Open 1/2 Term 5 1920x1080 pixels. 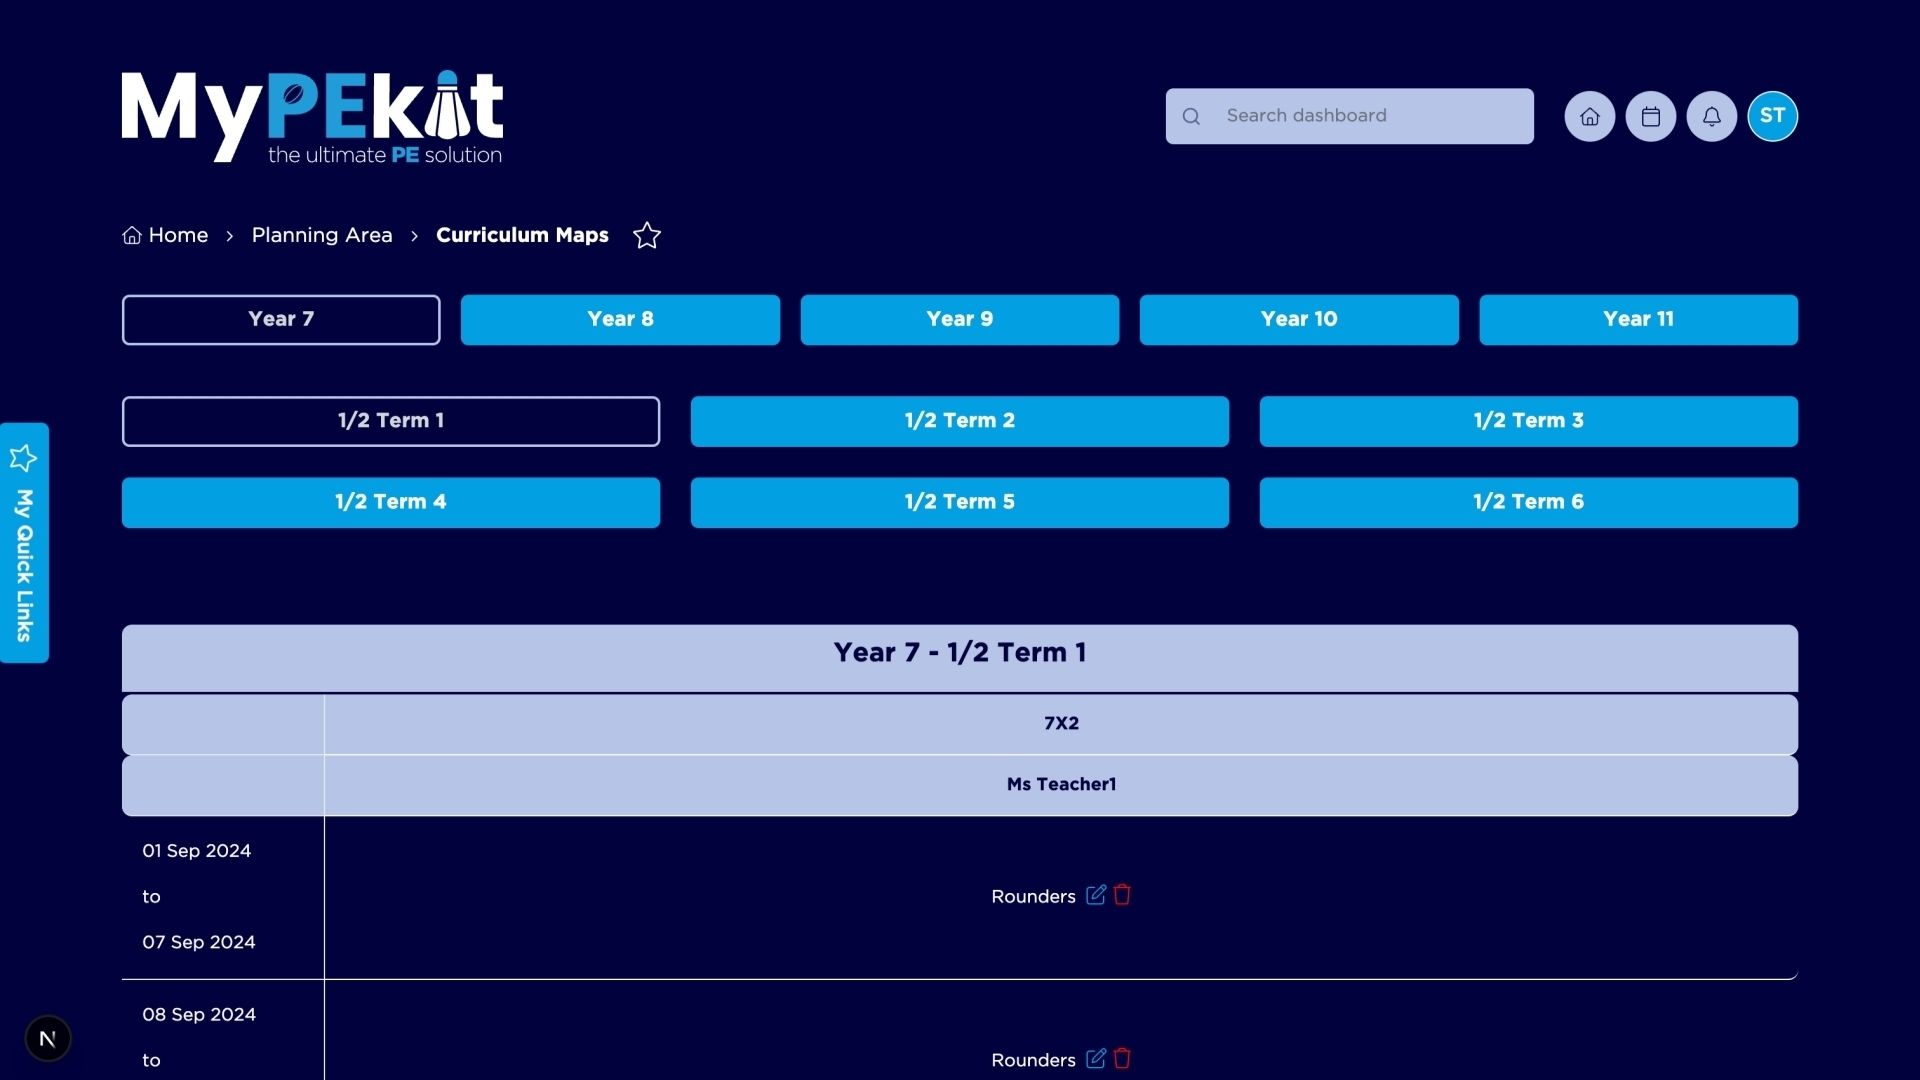pyautogui.click(x=959, y=502)
